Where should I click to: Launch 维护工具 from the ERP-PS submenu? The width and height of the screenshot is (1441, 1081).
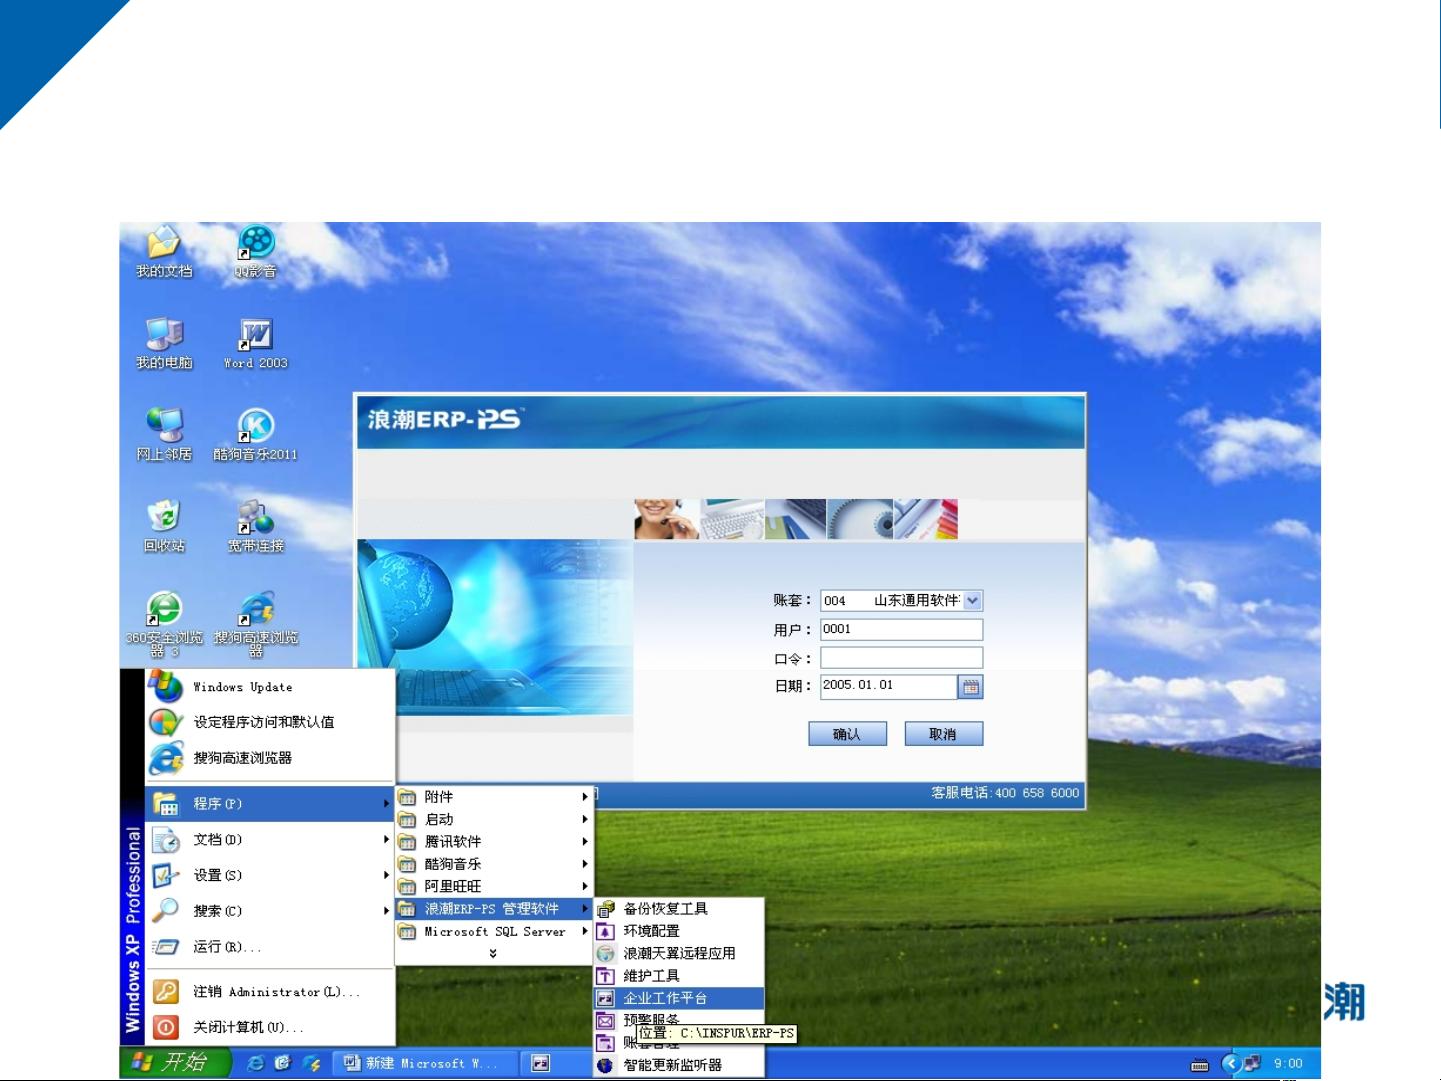point(679,976)
